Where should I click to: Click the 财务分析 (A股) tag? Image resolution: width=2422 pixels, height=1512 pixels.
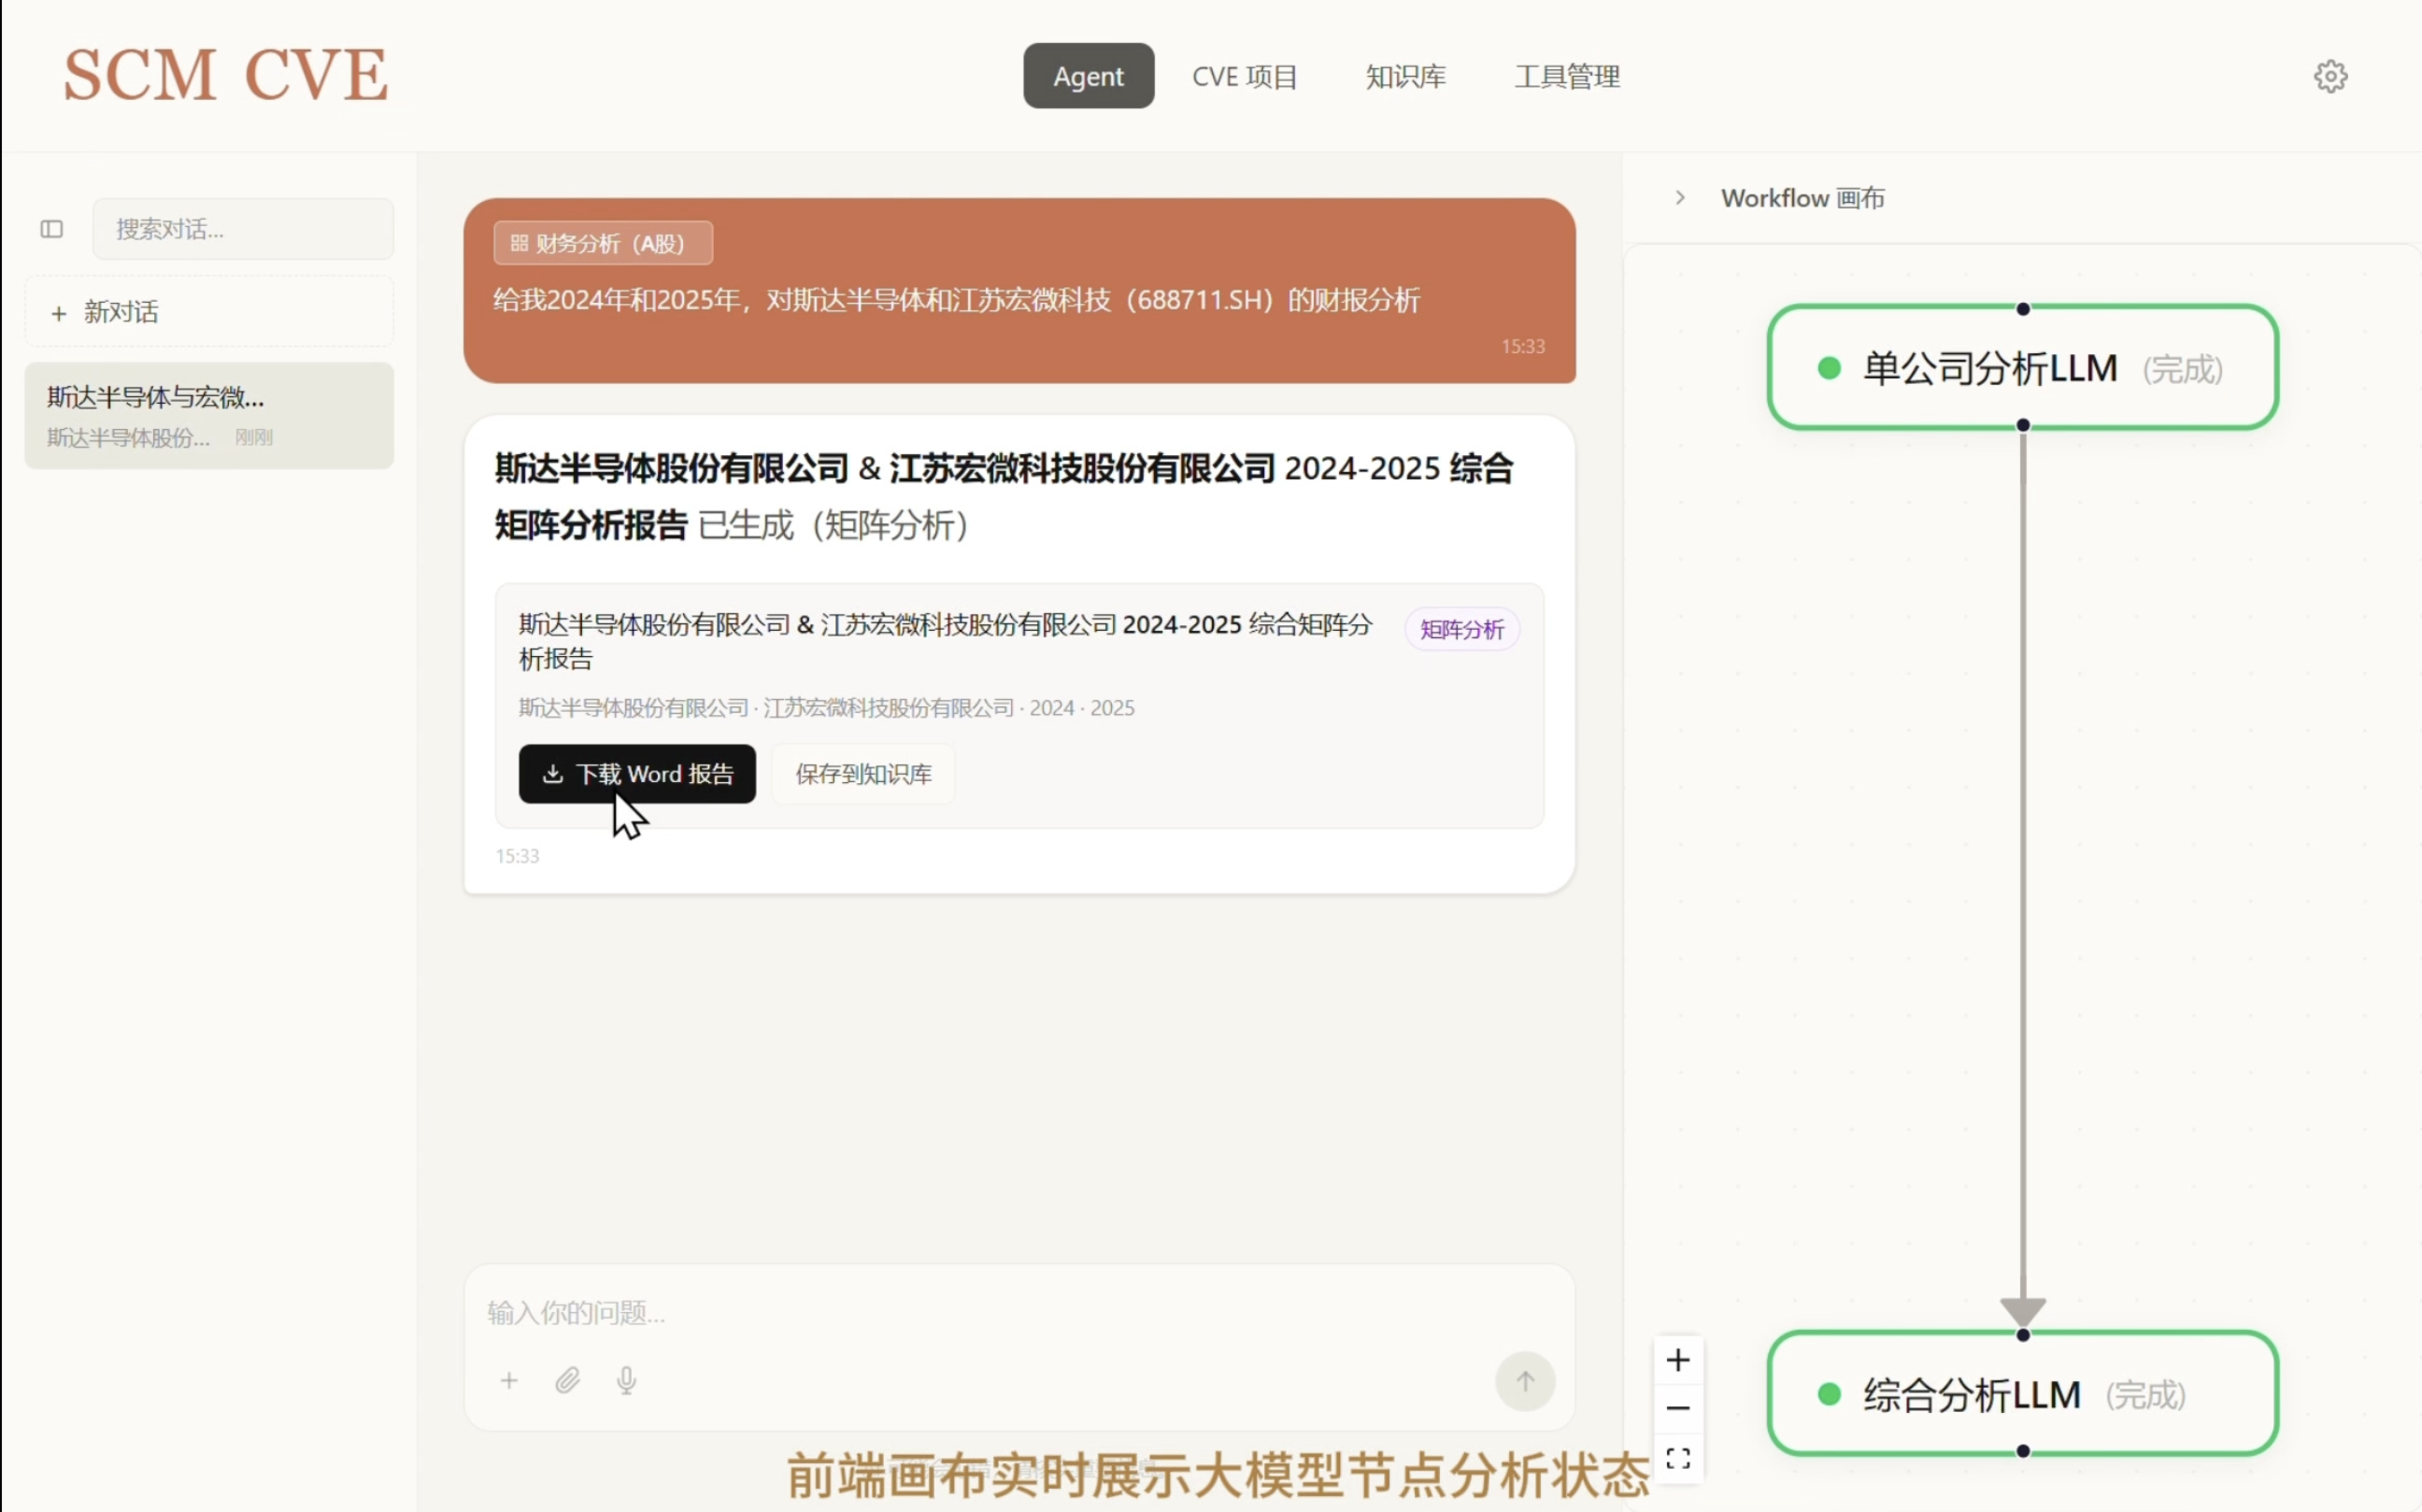(603, 243)
